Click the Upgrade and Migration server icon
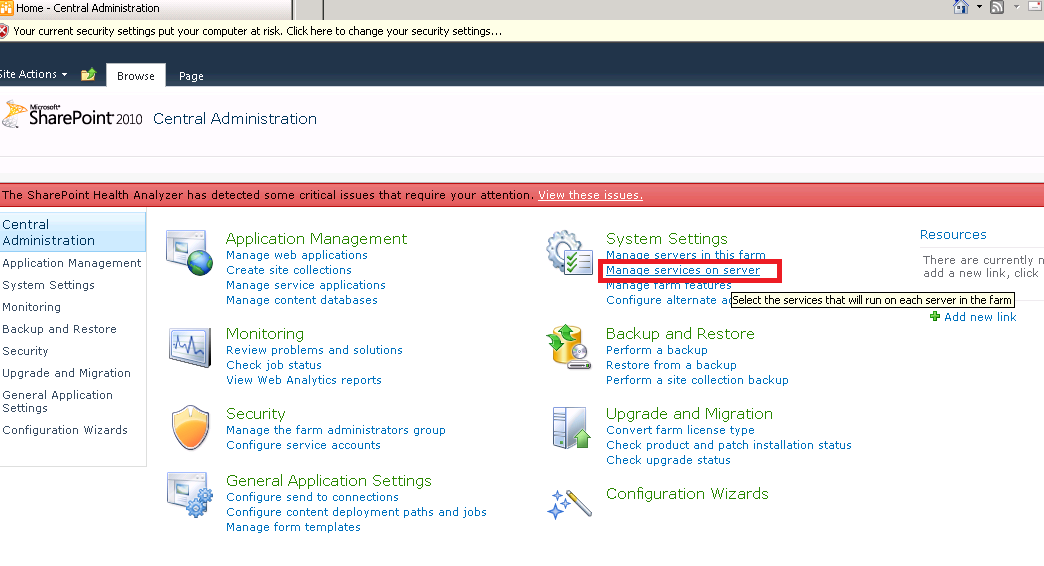Viewport: 1044px width, 566px height. click(571, 427)
